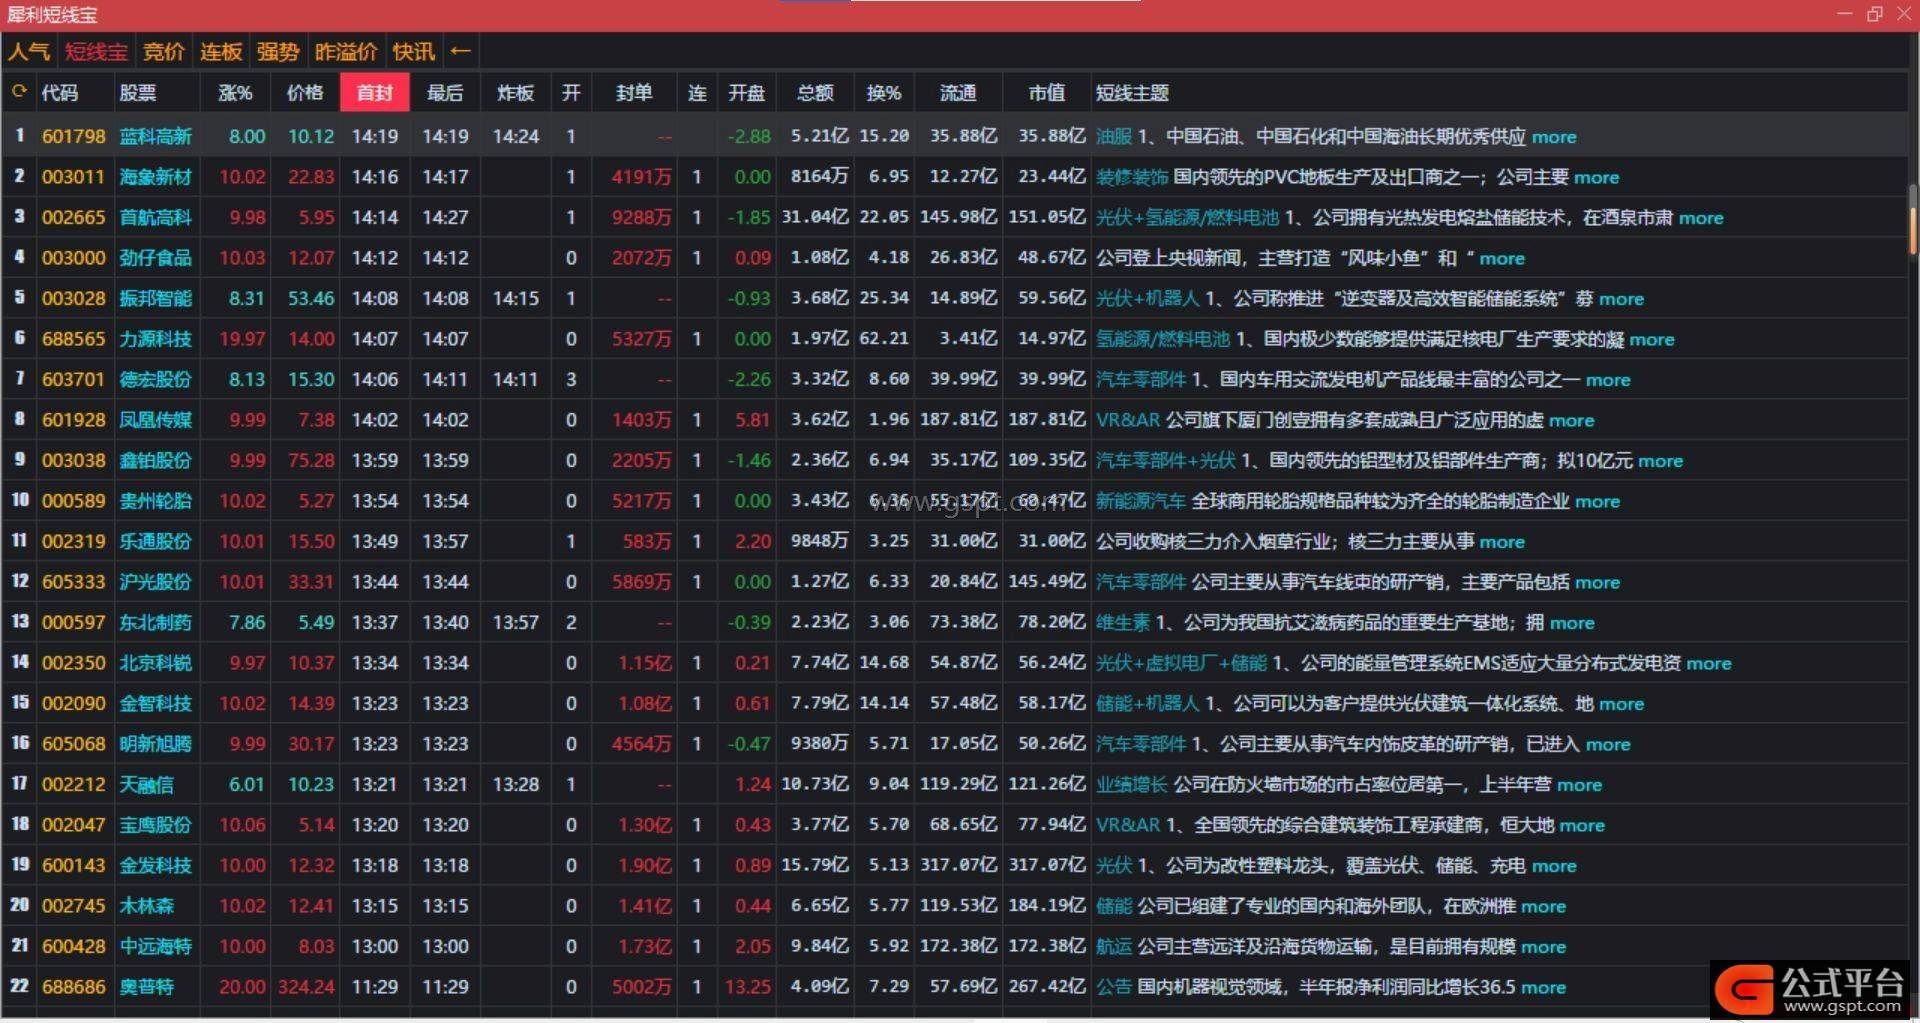The image size is (1920, 1023).
Task: Click stock code 688686
Action: [73, 987]
